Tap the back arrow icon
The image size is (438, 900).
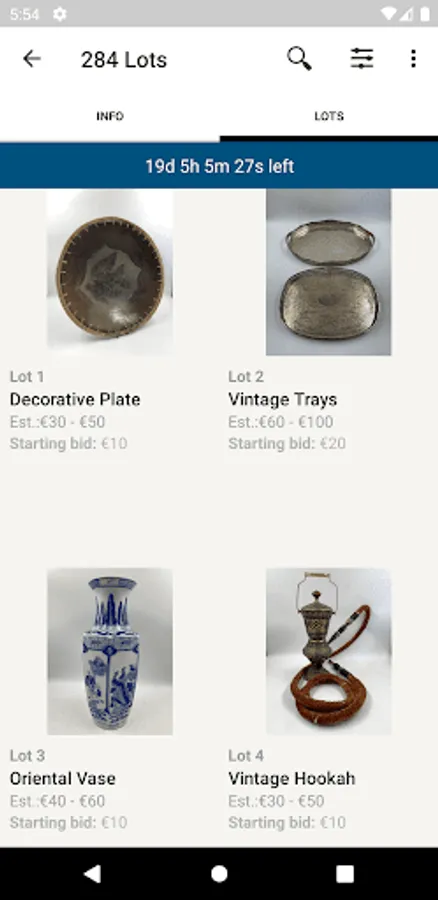tap(32, 59)
